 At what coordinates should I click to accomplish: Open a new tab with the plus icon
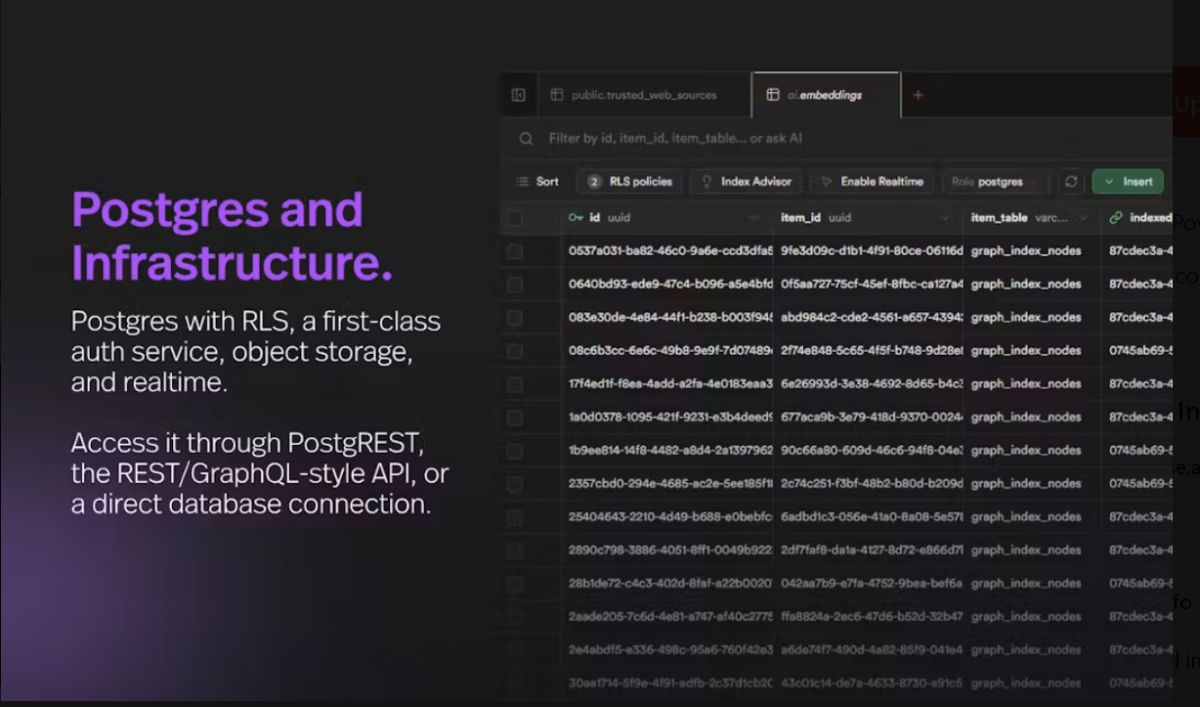point(918,95)
